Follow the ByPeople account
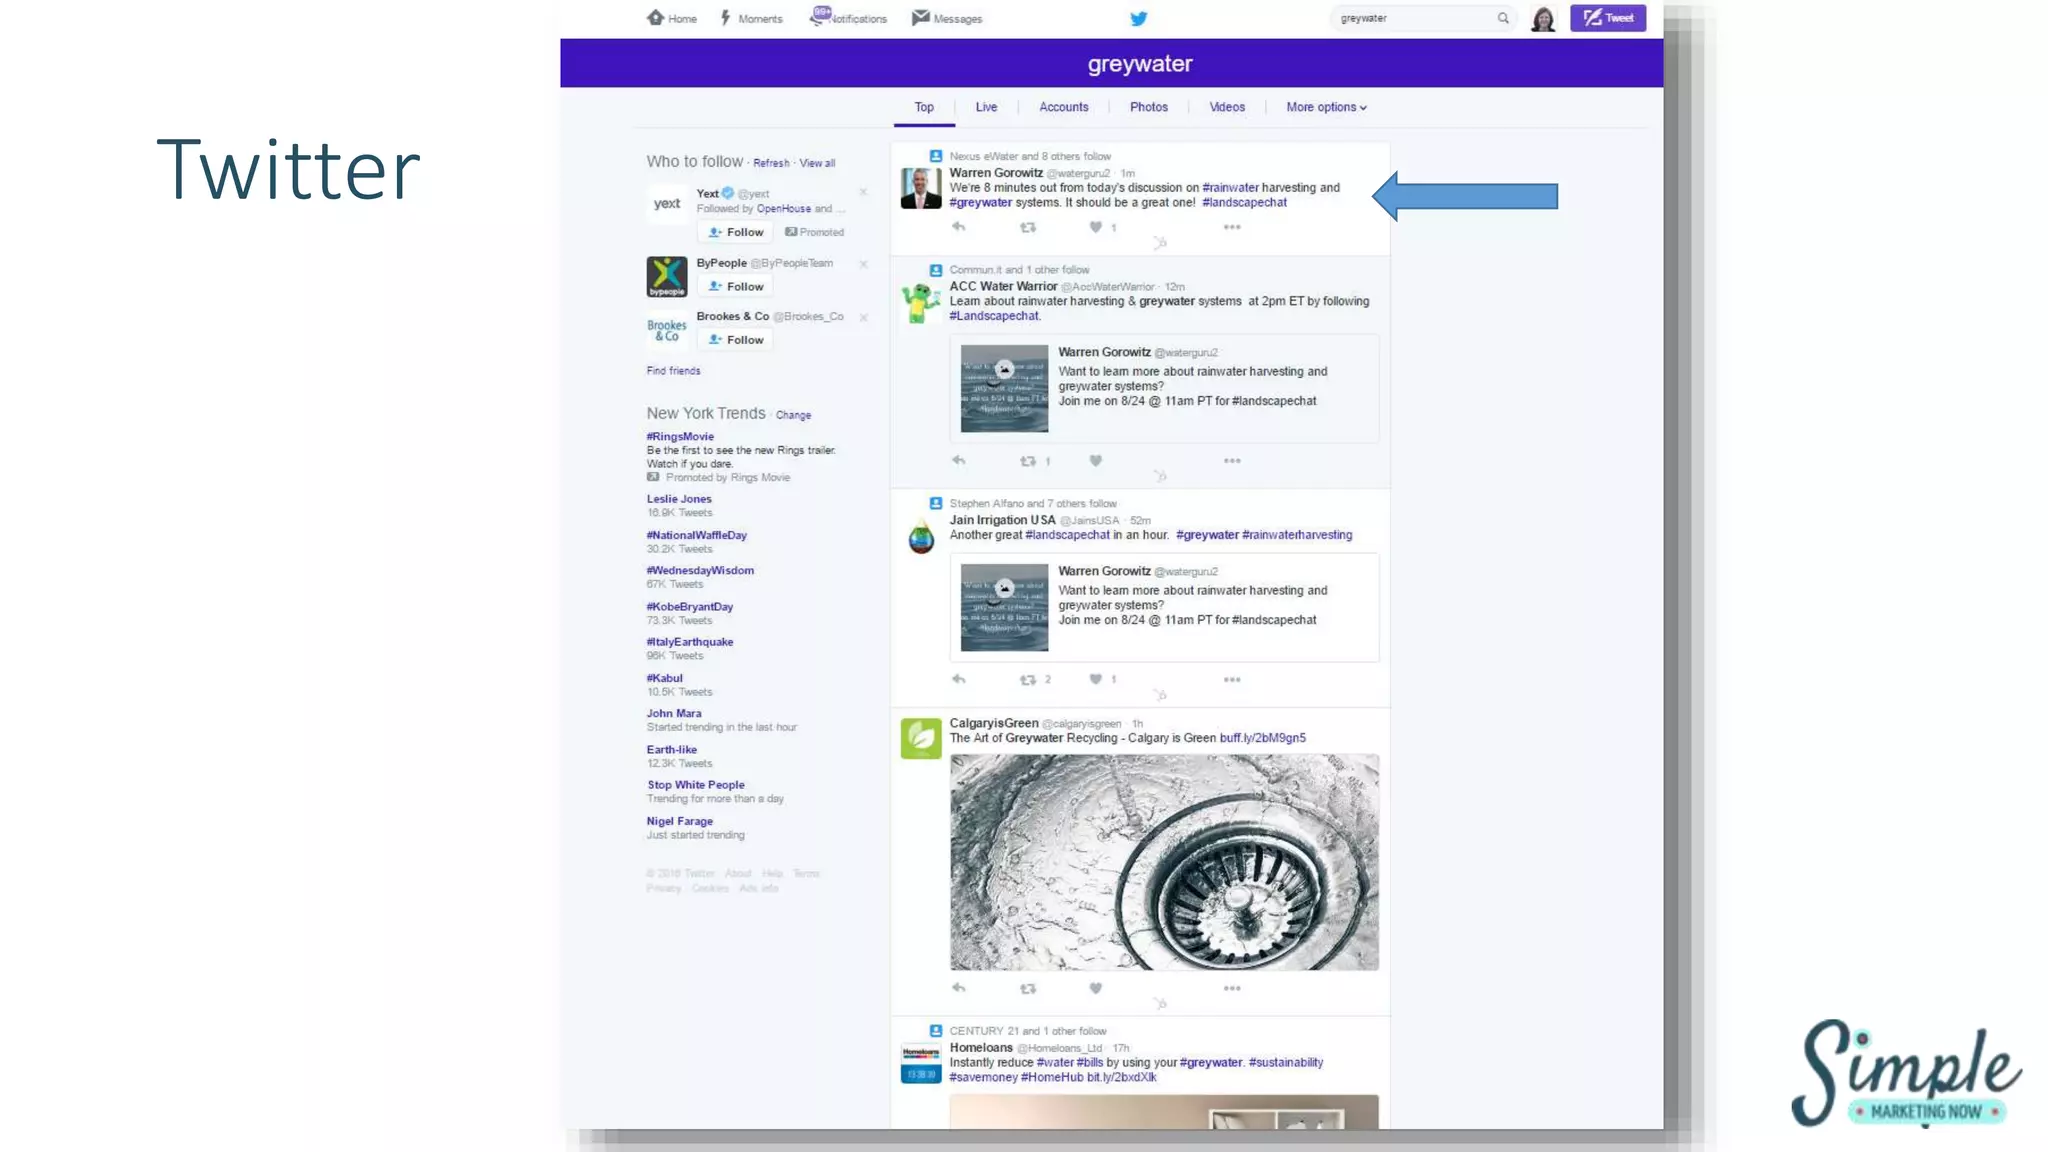2048x1152 pixels. 735,286
